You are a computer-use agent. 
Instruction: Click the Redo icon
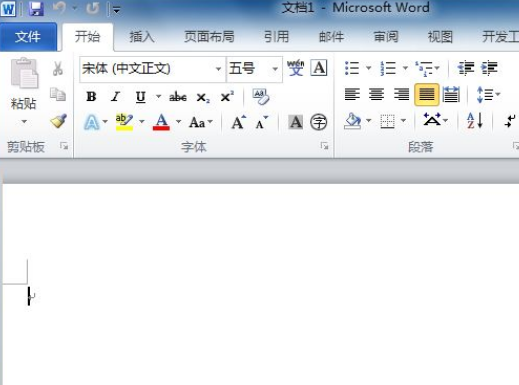pos(92,8)
